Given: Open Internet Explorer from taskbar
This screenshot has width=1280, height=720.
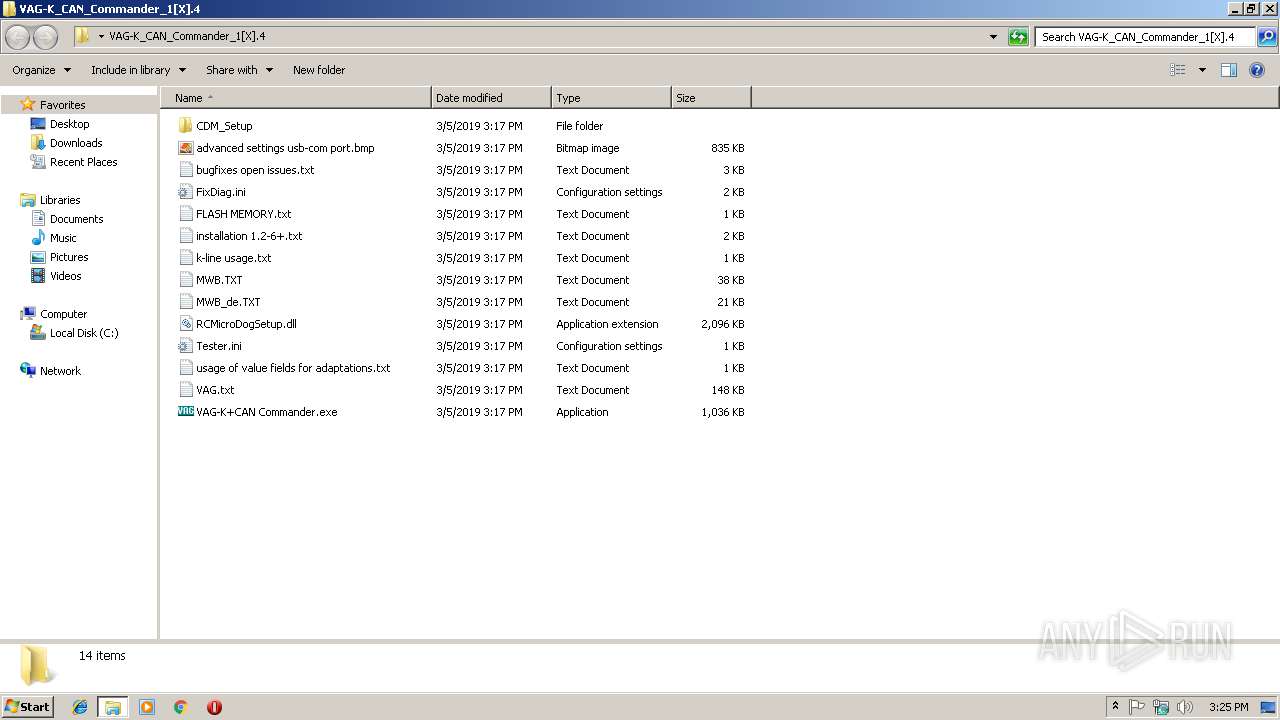Looking at the screenshot, I should coord(80,707).
